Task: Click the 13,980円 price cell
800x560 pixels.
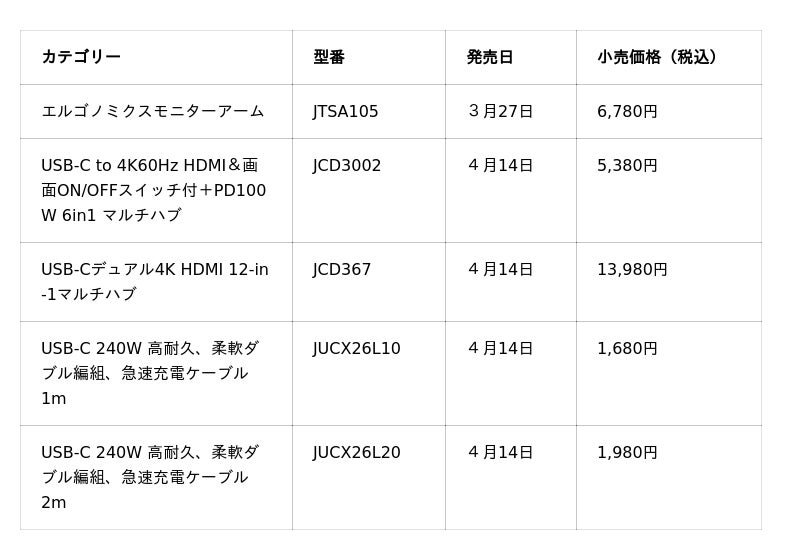Action: pyautogui.click(x=632, y=269)
